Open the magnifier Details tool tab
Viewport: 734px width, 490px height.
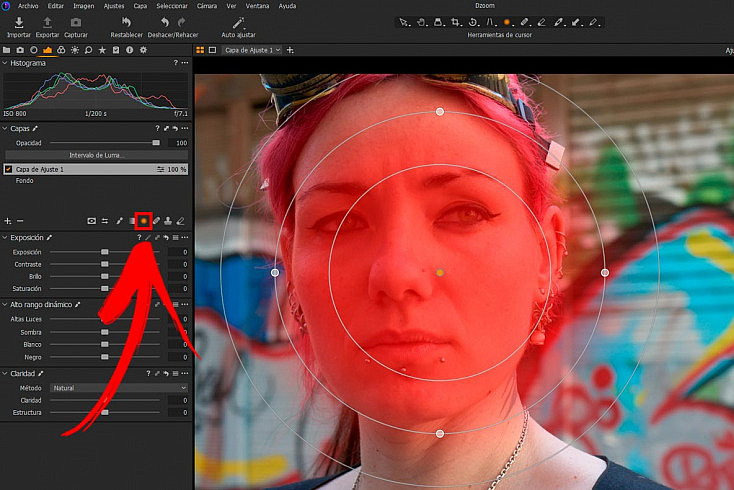point(88,50)
